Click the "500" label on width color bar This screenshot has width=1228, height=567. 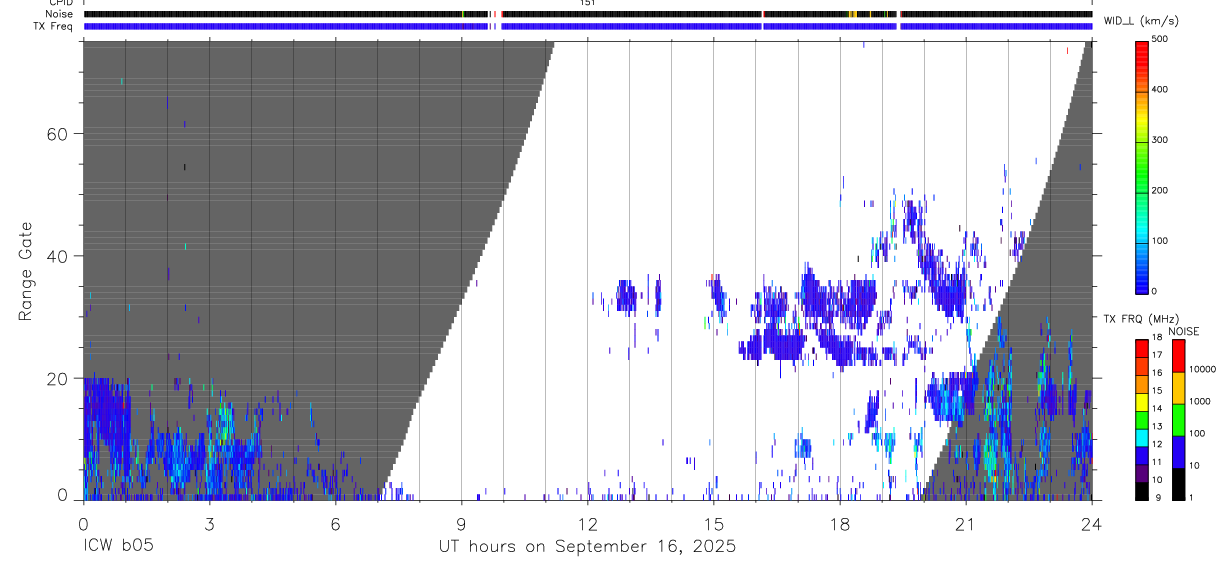point(1160,39)
